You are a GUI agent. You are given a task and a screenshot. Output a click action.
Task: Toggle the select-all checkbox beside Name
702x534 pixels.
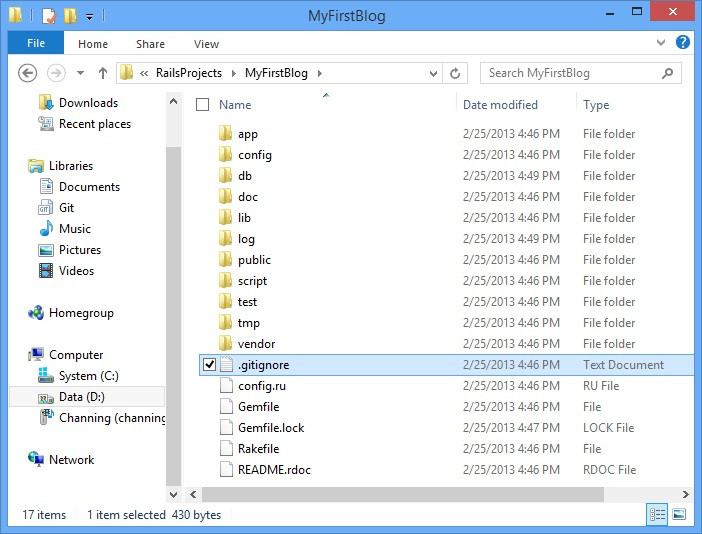tap(202, 105)
